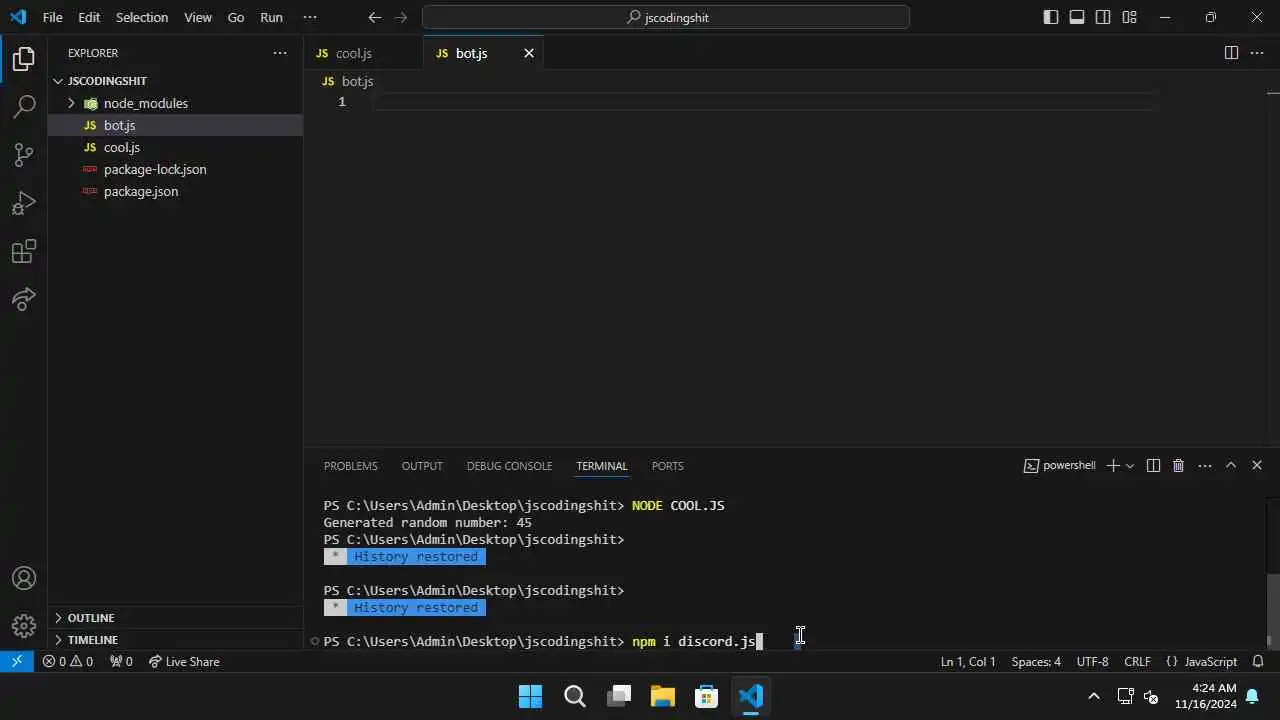1280x720 pixels.
Task: Open the Explorer view in activity bar
Action: [24, 59]
